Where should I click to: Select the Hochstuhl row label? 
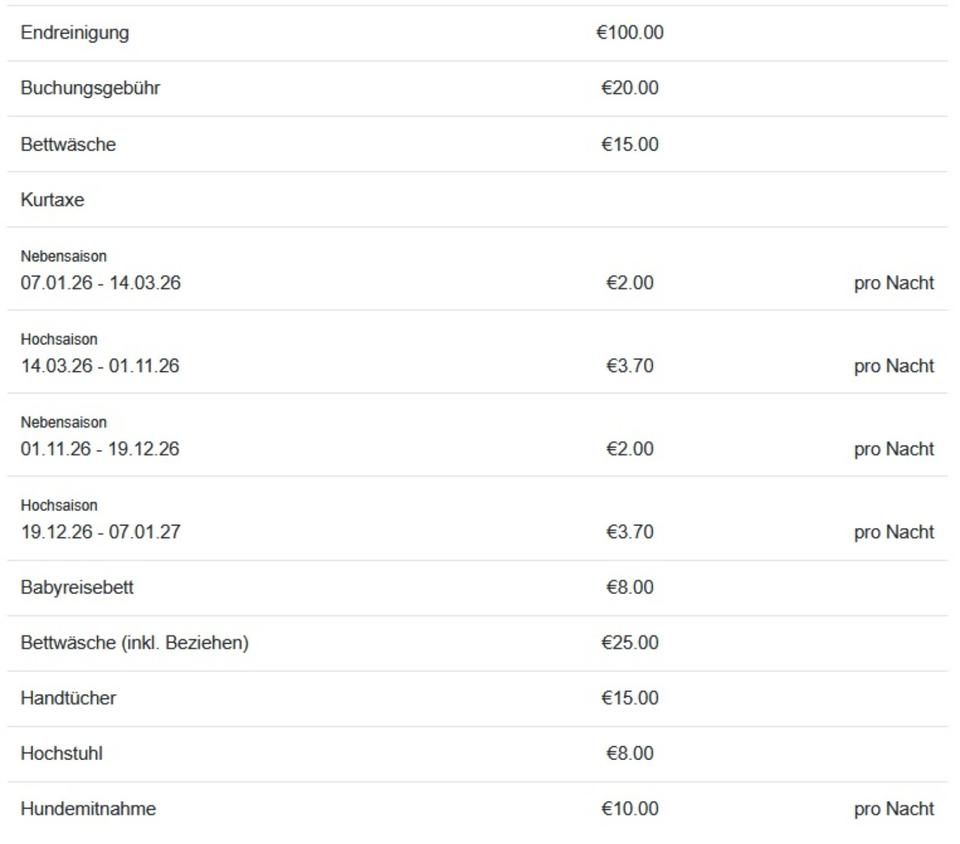click(62, 754)
